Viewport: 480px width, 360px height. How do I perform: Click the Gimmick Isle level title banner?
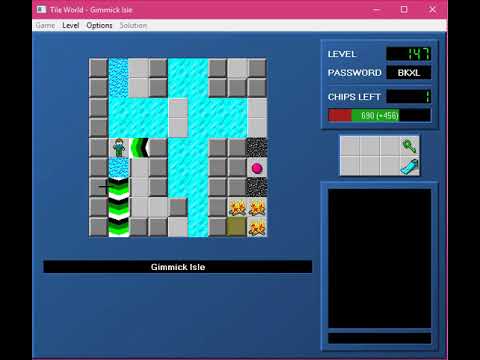point(178,267)
